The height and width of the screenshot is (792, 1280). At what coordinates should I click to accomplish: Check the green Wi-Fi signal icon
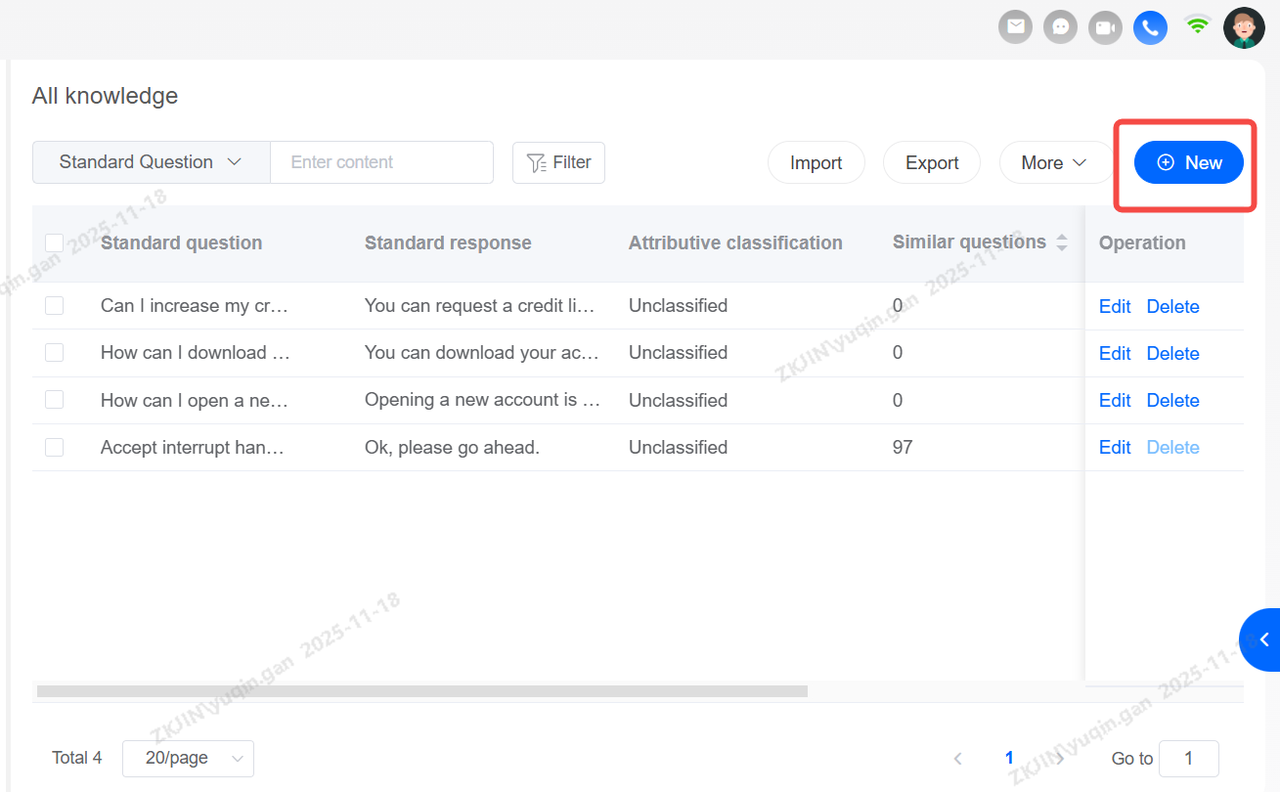(1197, 25)
